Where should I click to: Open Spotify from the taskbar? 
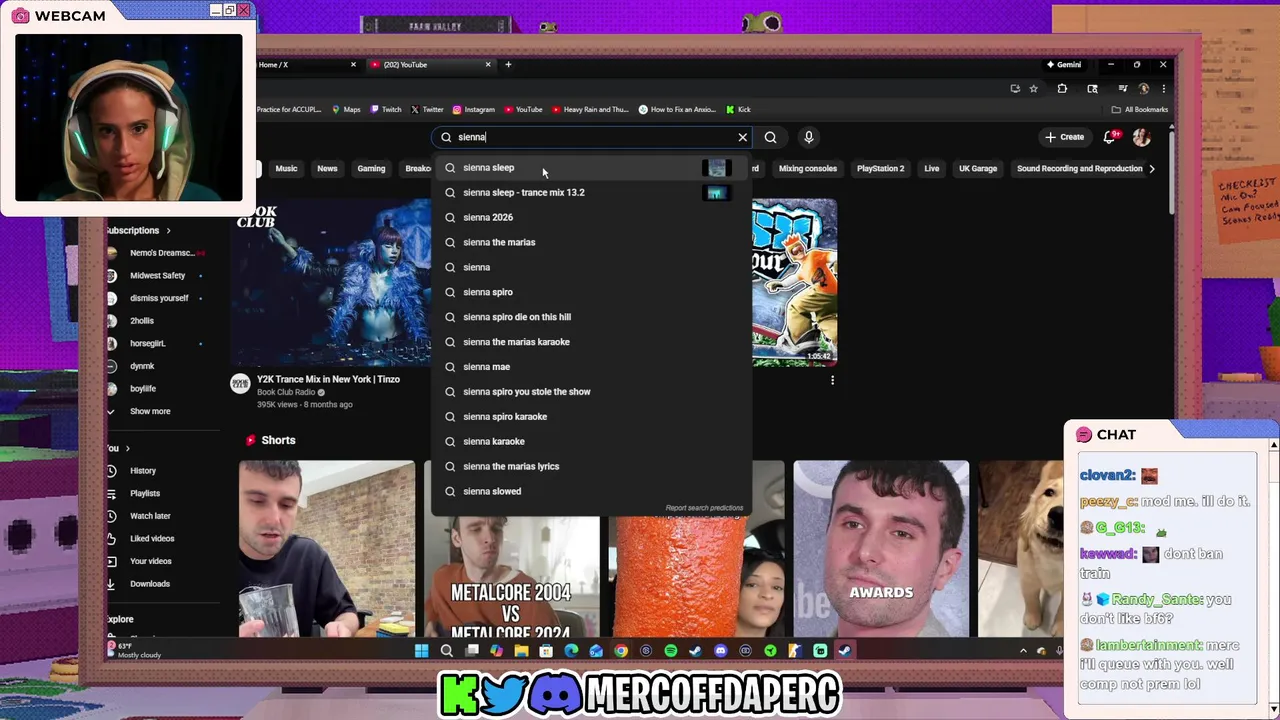pos(670,651)
